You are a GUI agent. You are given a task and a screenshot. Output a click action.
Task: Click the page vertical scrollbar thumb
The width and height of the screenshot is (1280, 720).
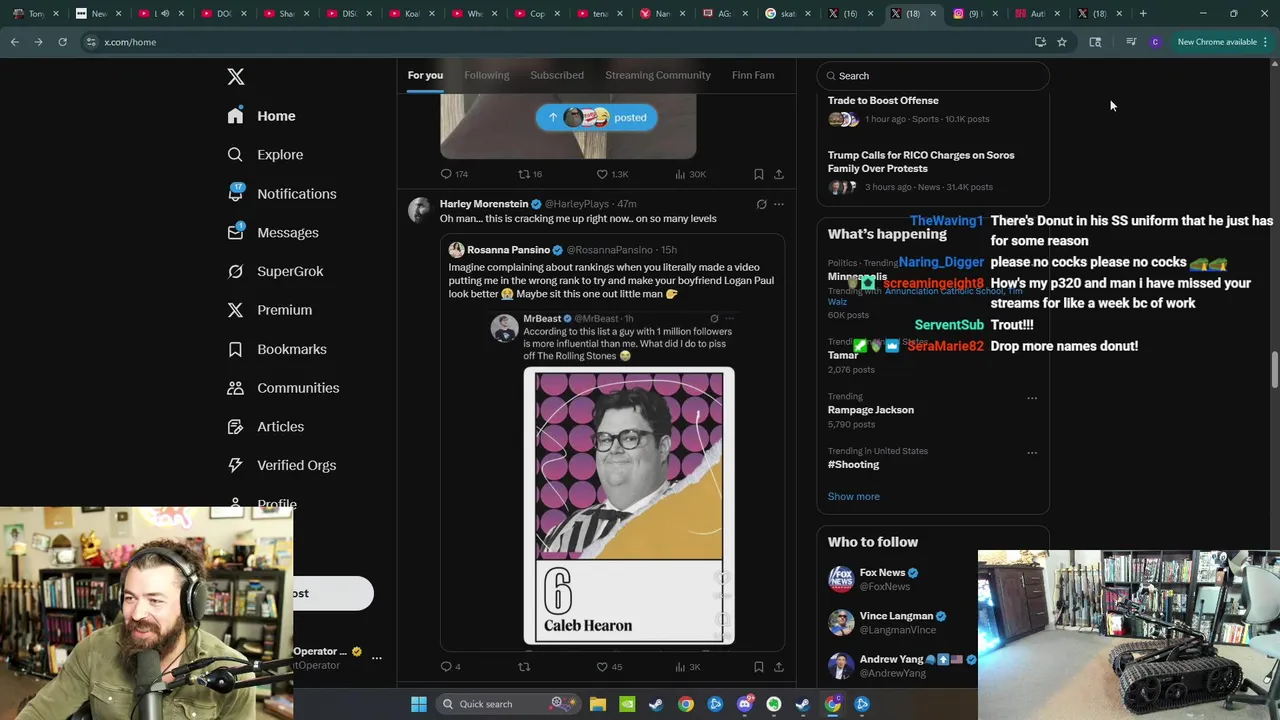(x=1274, y=370)
